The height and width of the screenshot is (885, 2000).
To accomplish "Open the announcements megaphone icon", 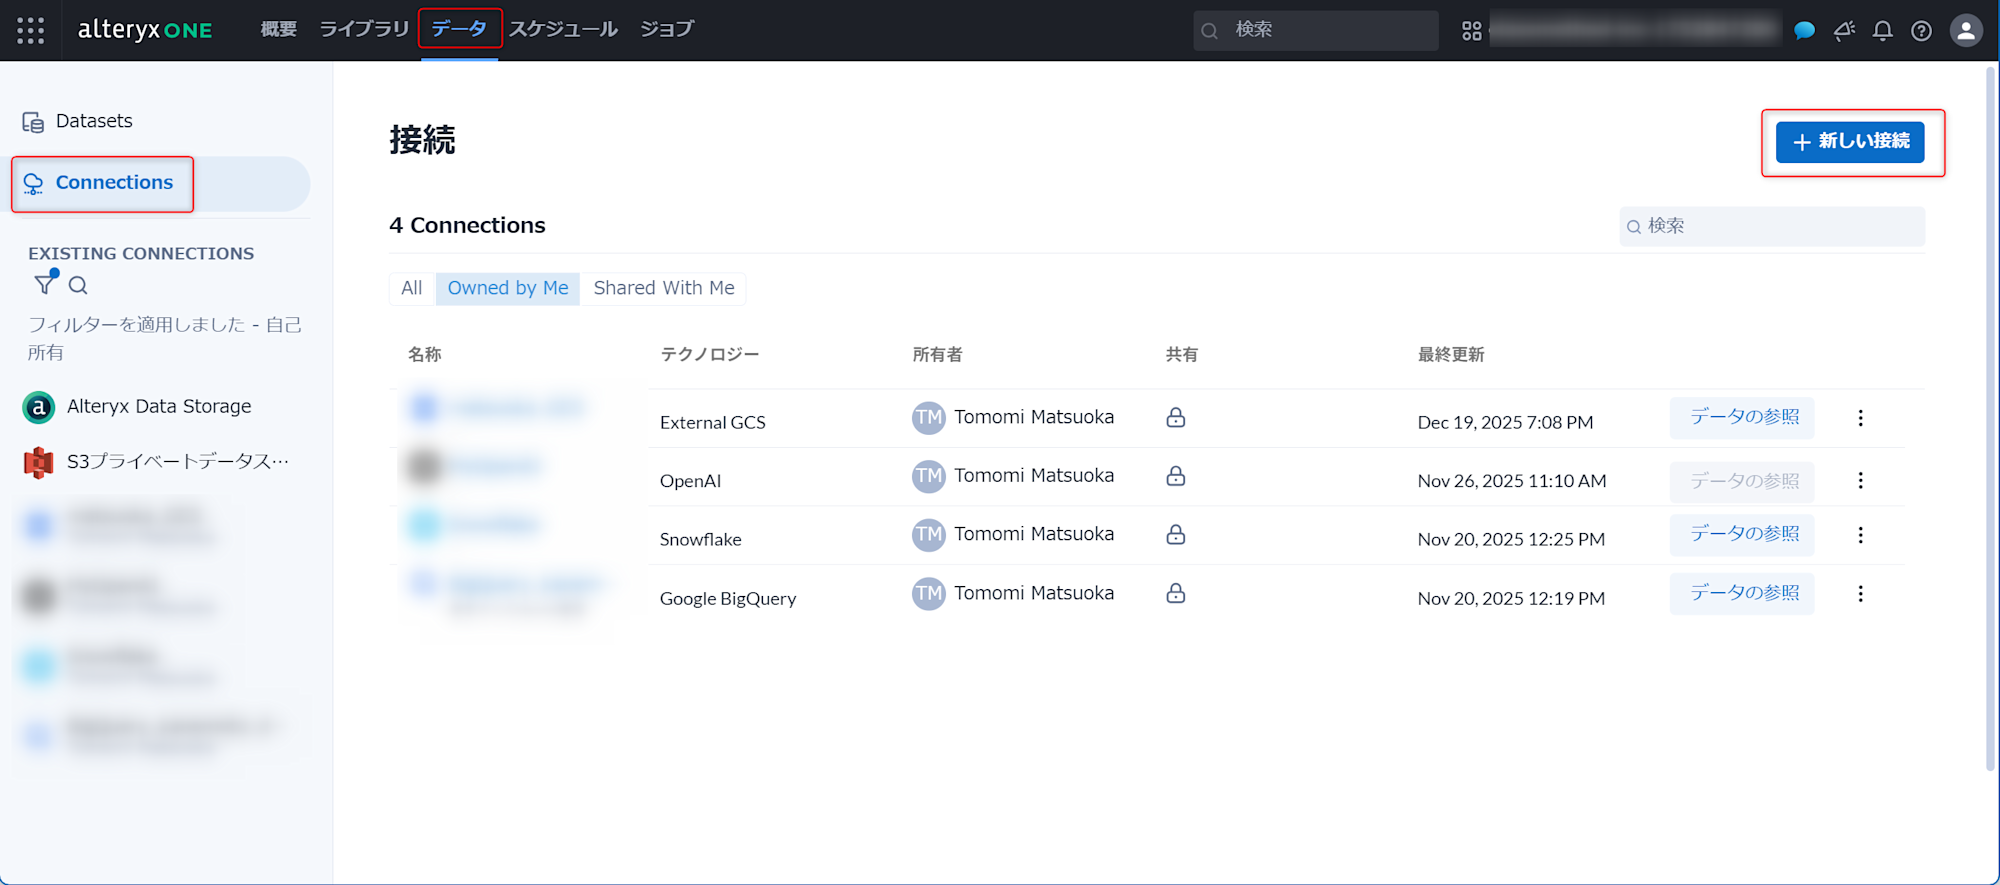I will 1844,31.
